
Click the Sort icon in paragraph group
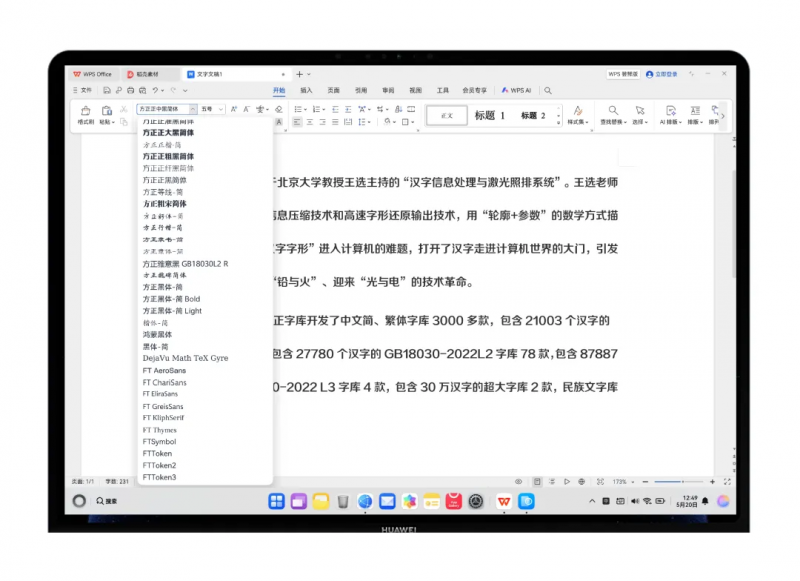coord(398,109)
